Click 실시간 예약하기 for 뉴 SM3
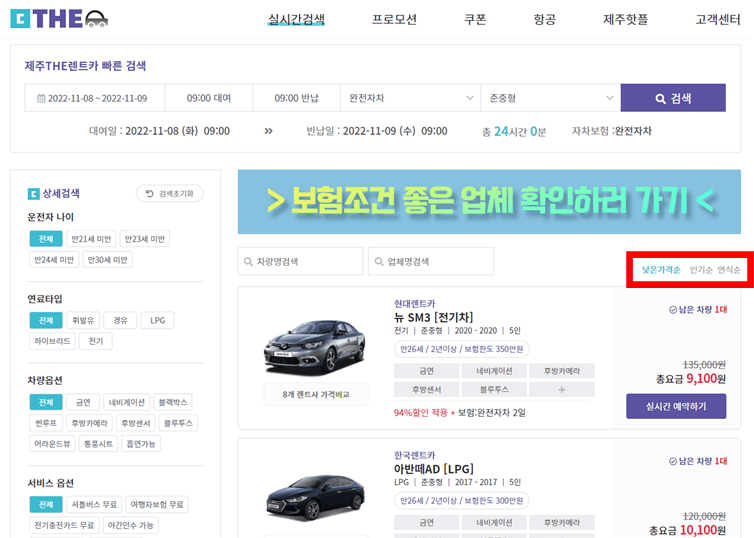754x538 pixels. point(676,406)
